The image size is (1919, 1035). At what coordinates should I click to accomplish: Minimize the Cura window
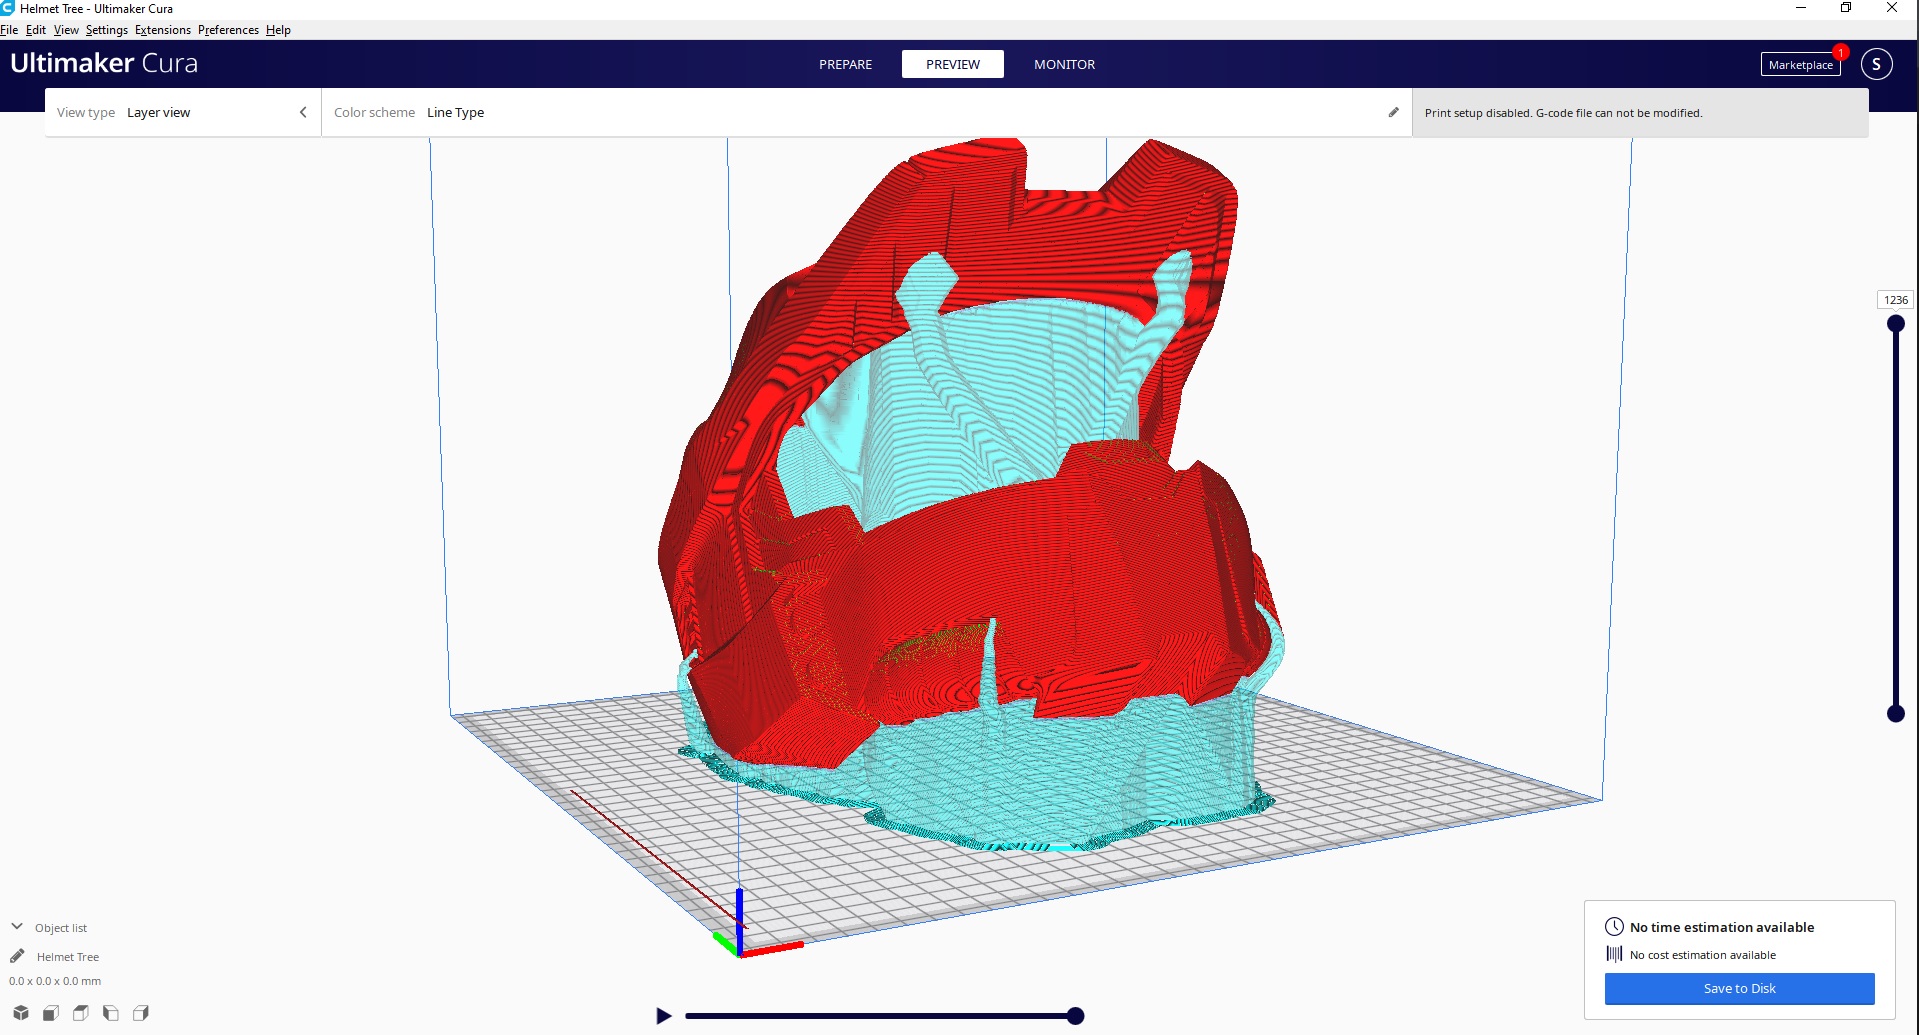[1800, 8]
